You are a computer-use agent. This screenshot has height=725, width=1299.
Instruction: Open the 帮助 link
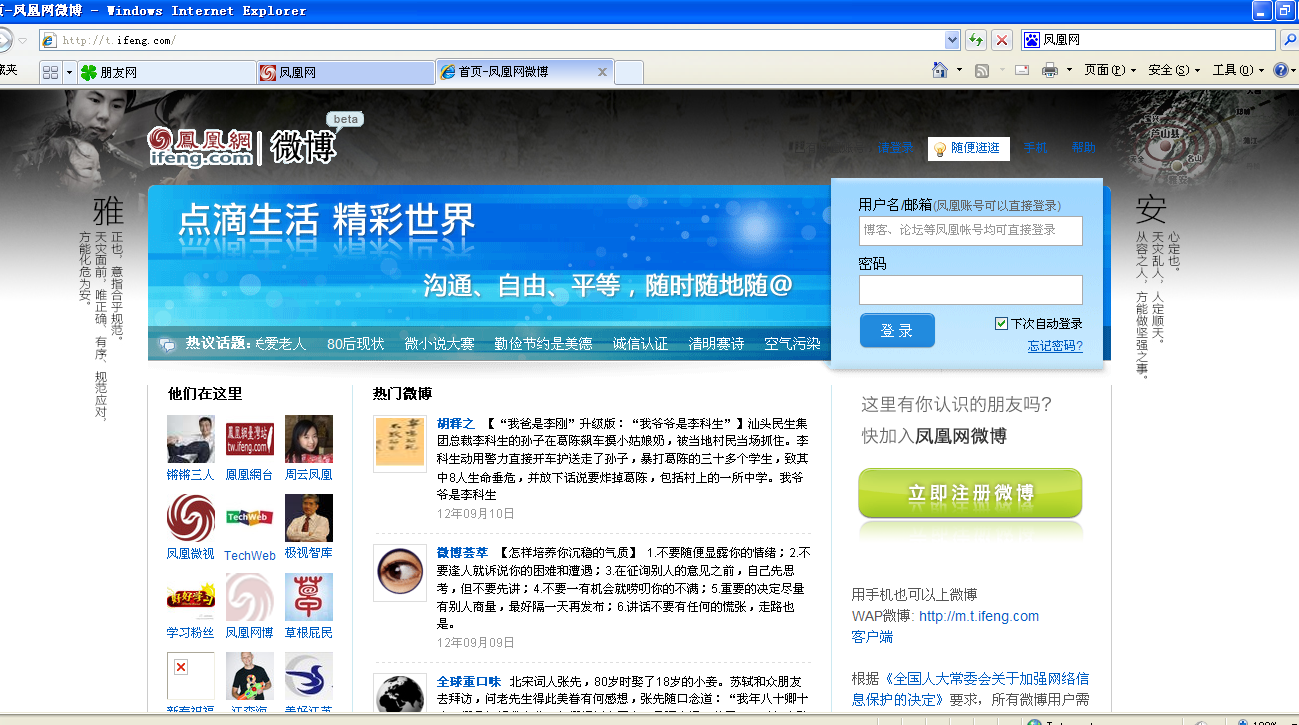point(1083,147)
